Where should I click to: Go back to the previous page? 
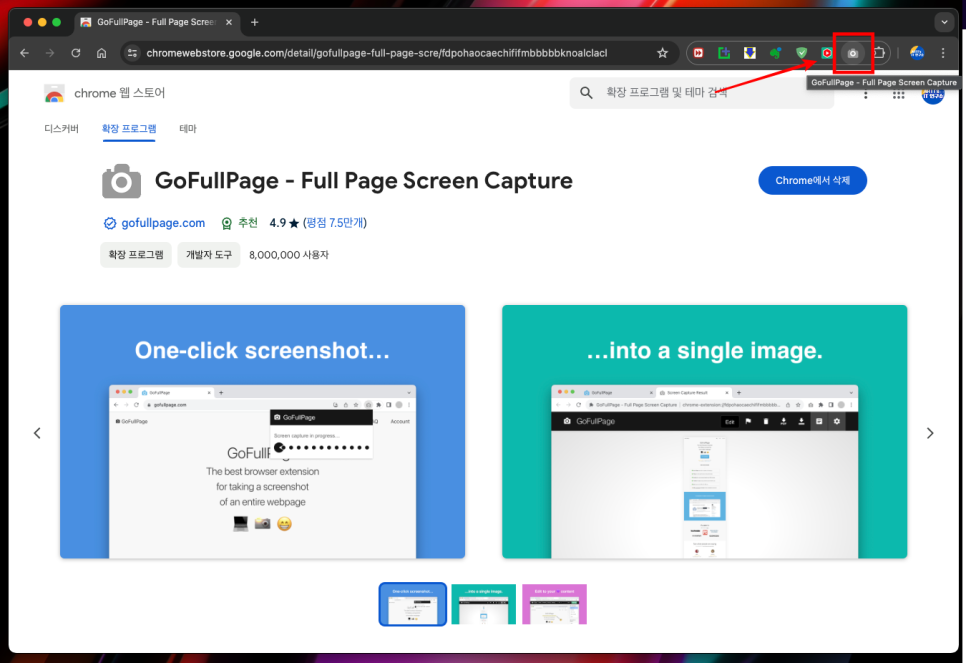coord(25,53)
